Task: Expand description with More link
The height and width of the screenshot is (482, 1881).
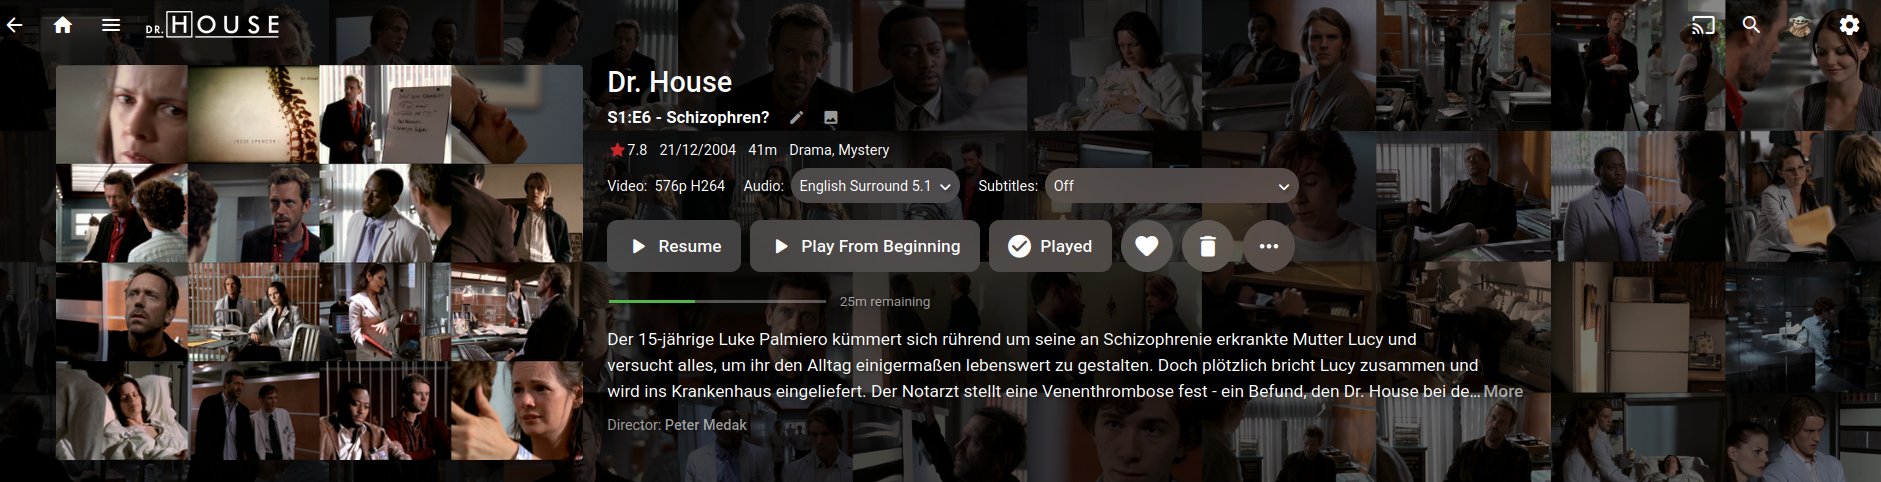Action: (x=1503, y=392)
